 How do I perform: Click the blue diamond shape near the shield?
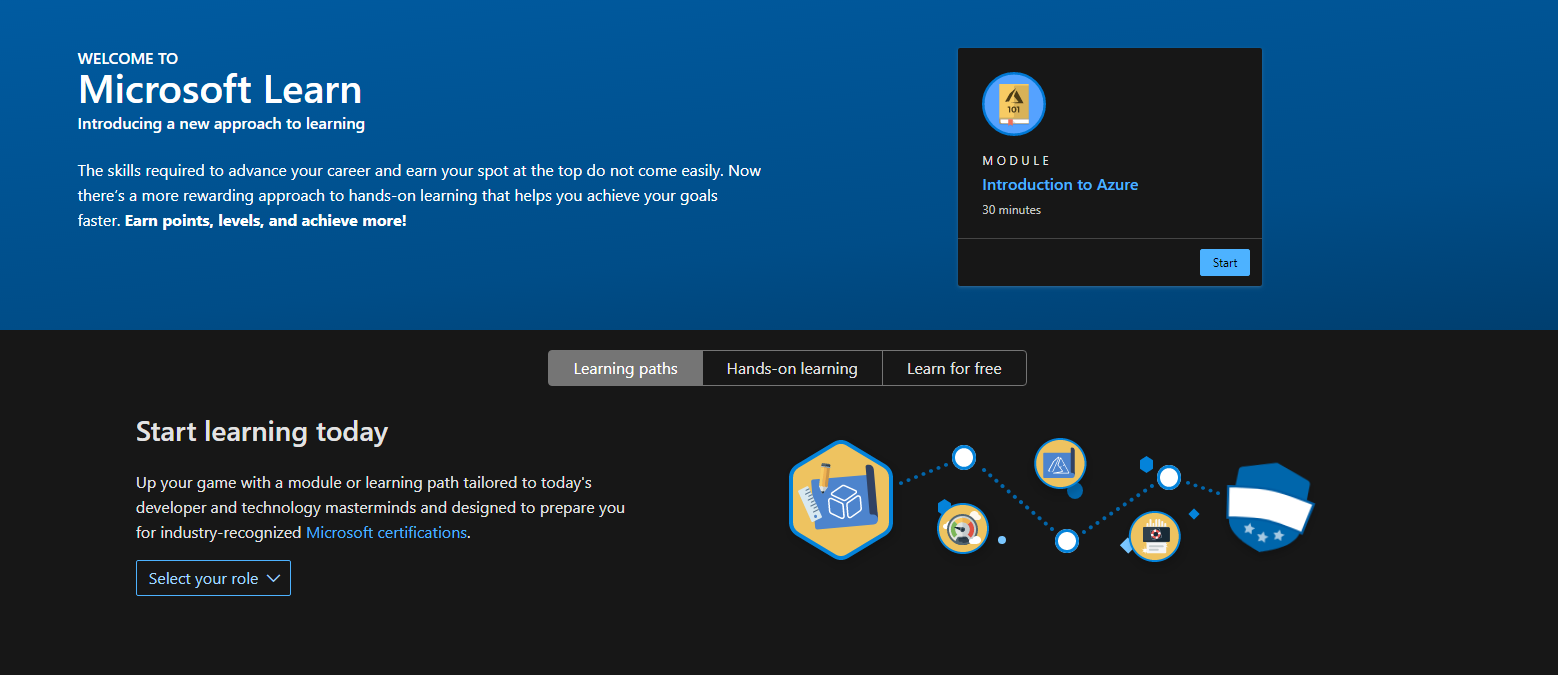point(1194,514)
